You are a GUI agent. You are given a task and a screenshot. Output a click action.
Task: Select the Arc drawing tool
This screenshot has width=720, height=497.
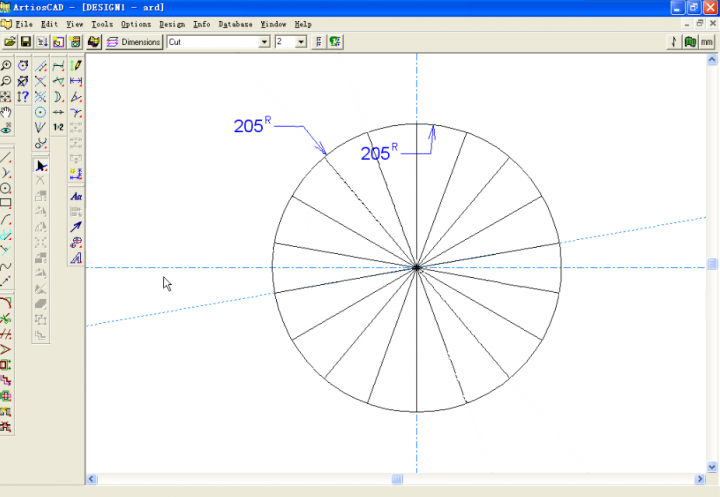tap(7, 219)
